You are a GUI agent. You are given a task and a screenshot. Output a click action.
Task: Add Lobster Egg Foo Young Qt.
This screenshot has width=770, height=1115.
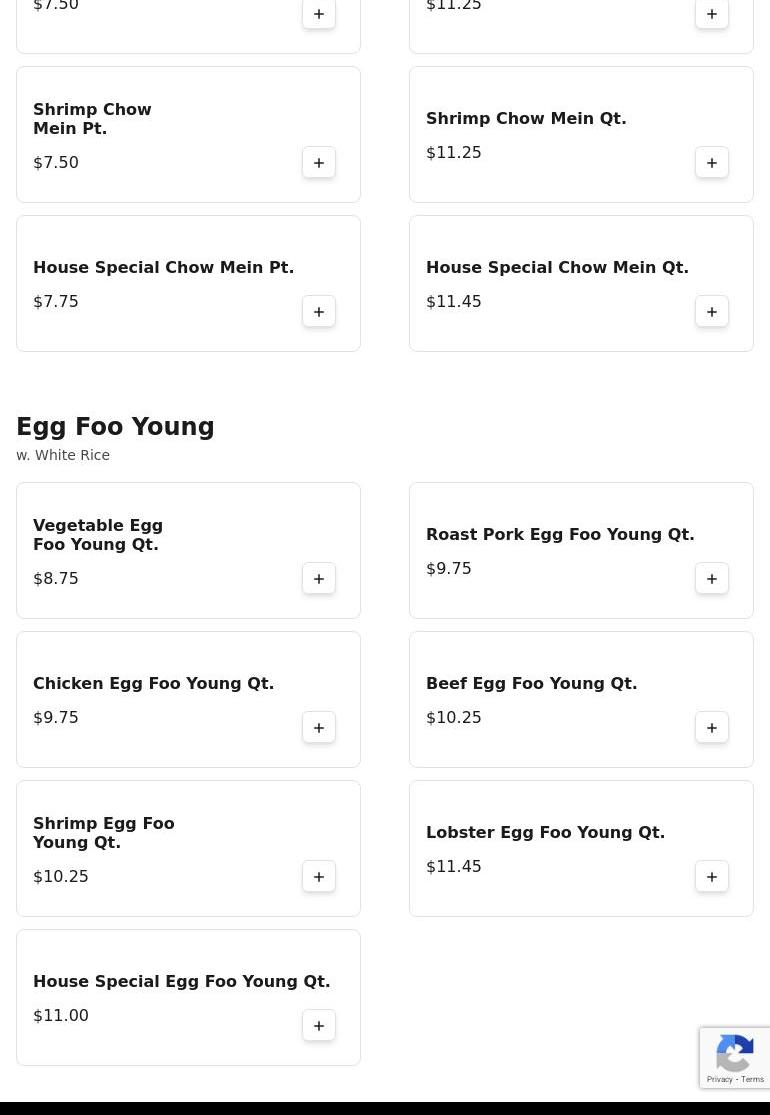tap(712, 877)
